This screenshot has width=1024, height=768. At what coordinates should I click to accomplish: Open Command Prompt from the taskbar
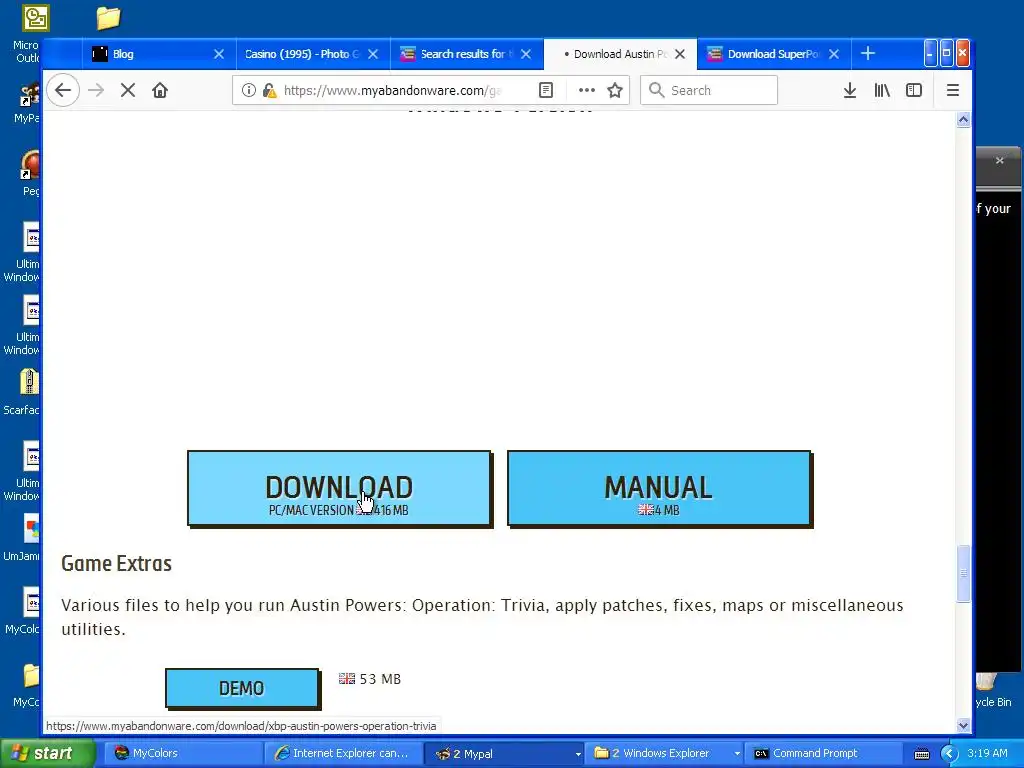point(824,754)
